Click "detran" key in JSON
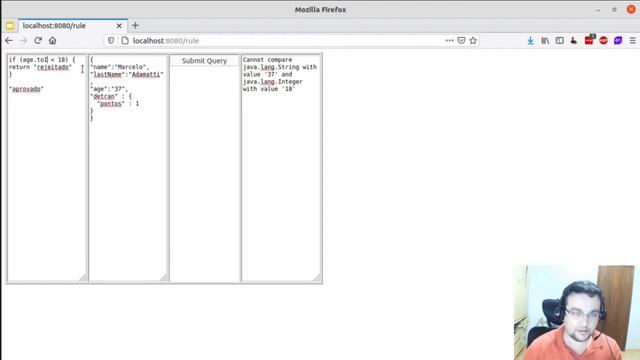Image resolution: width=640 pixels, height=360 pixels. click(x=104, y=96)
